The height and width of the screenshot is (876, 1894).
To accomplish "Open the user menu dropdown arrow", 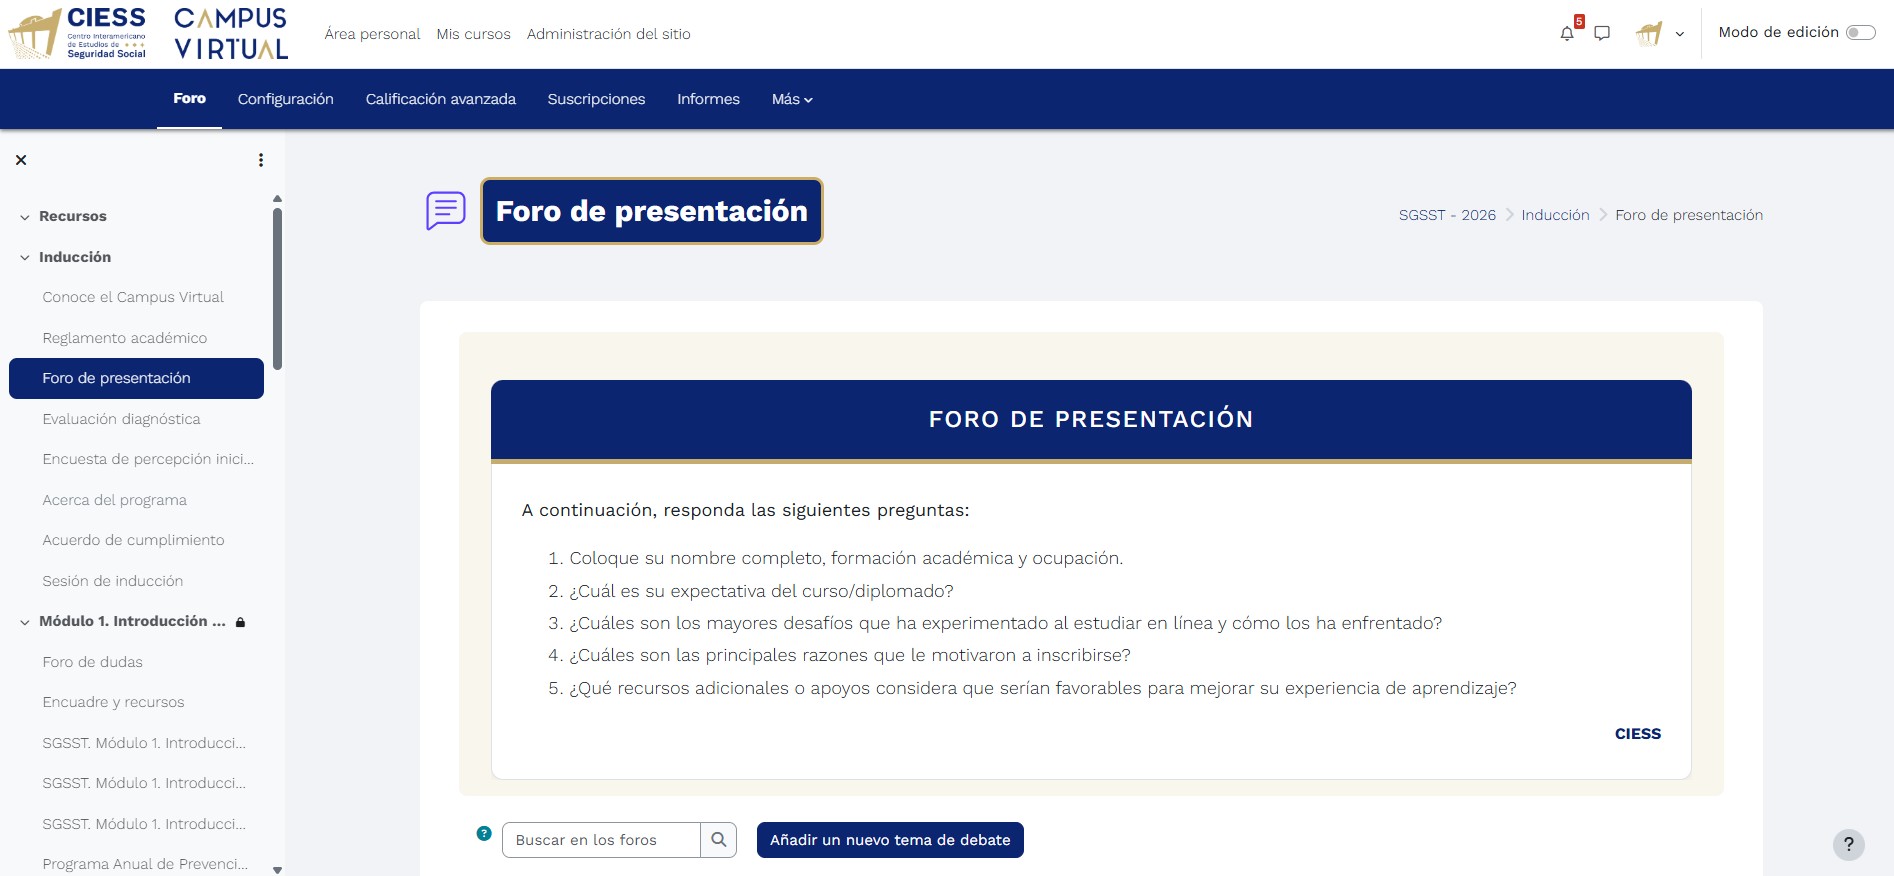I will coord(1680,34).
